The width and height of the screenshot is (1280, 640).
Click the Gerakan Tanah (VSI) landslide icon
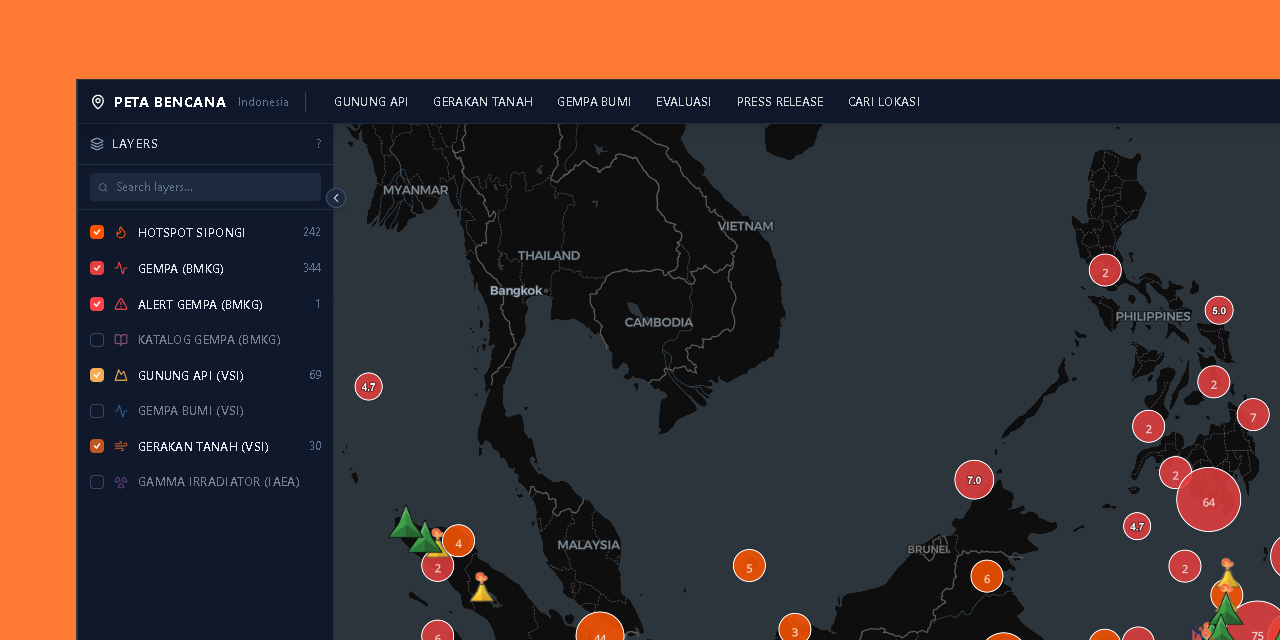coord(121,446)
